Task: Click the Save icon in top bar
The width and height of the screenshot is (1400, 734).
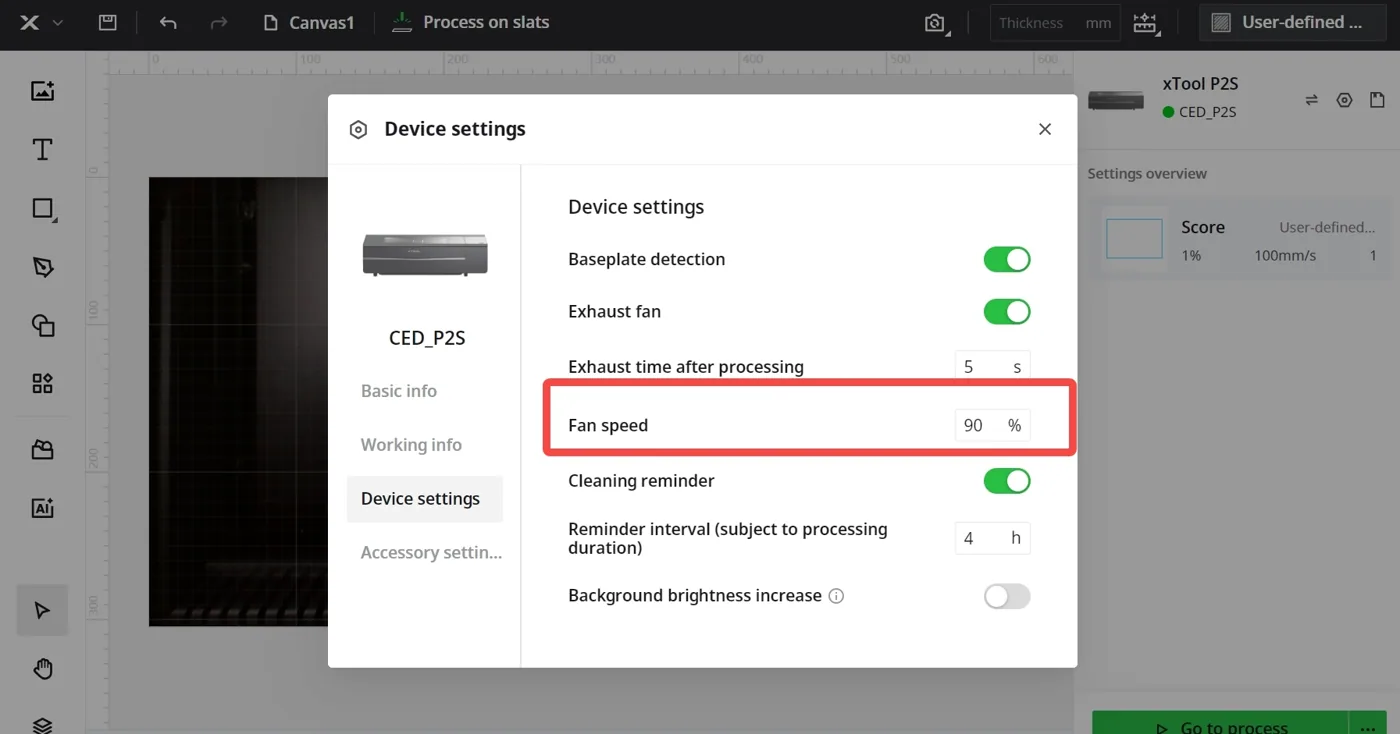Action: click(x=108, y=22)
